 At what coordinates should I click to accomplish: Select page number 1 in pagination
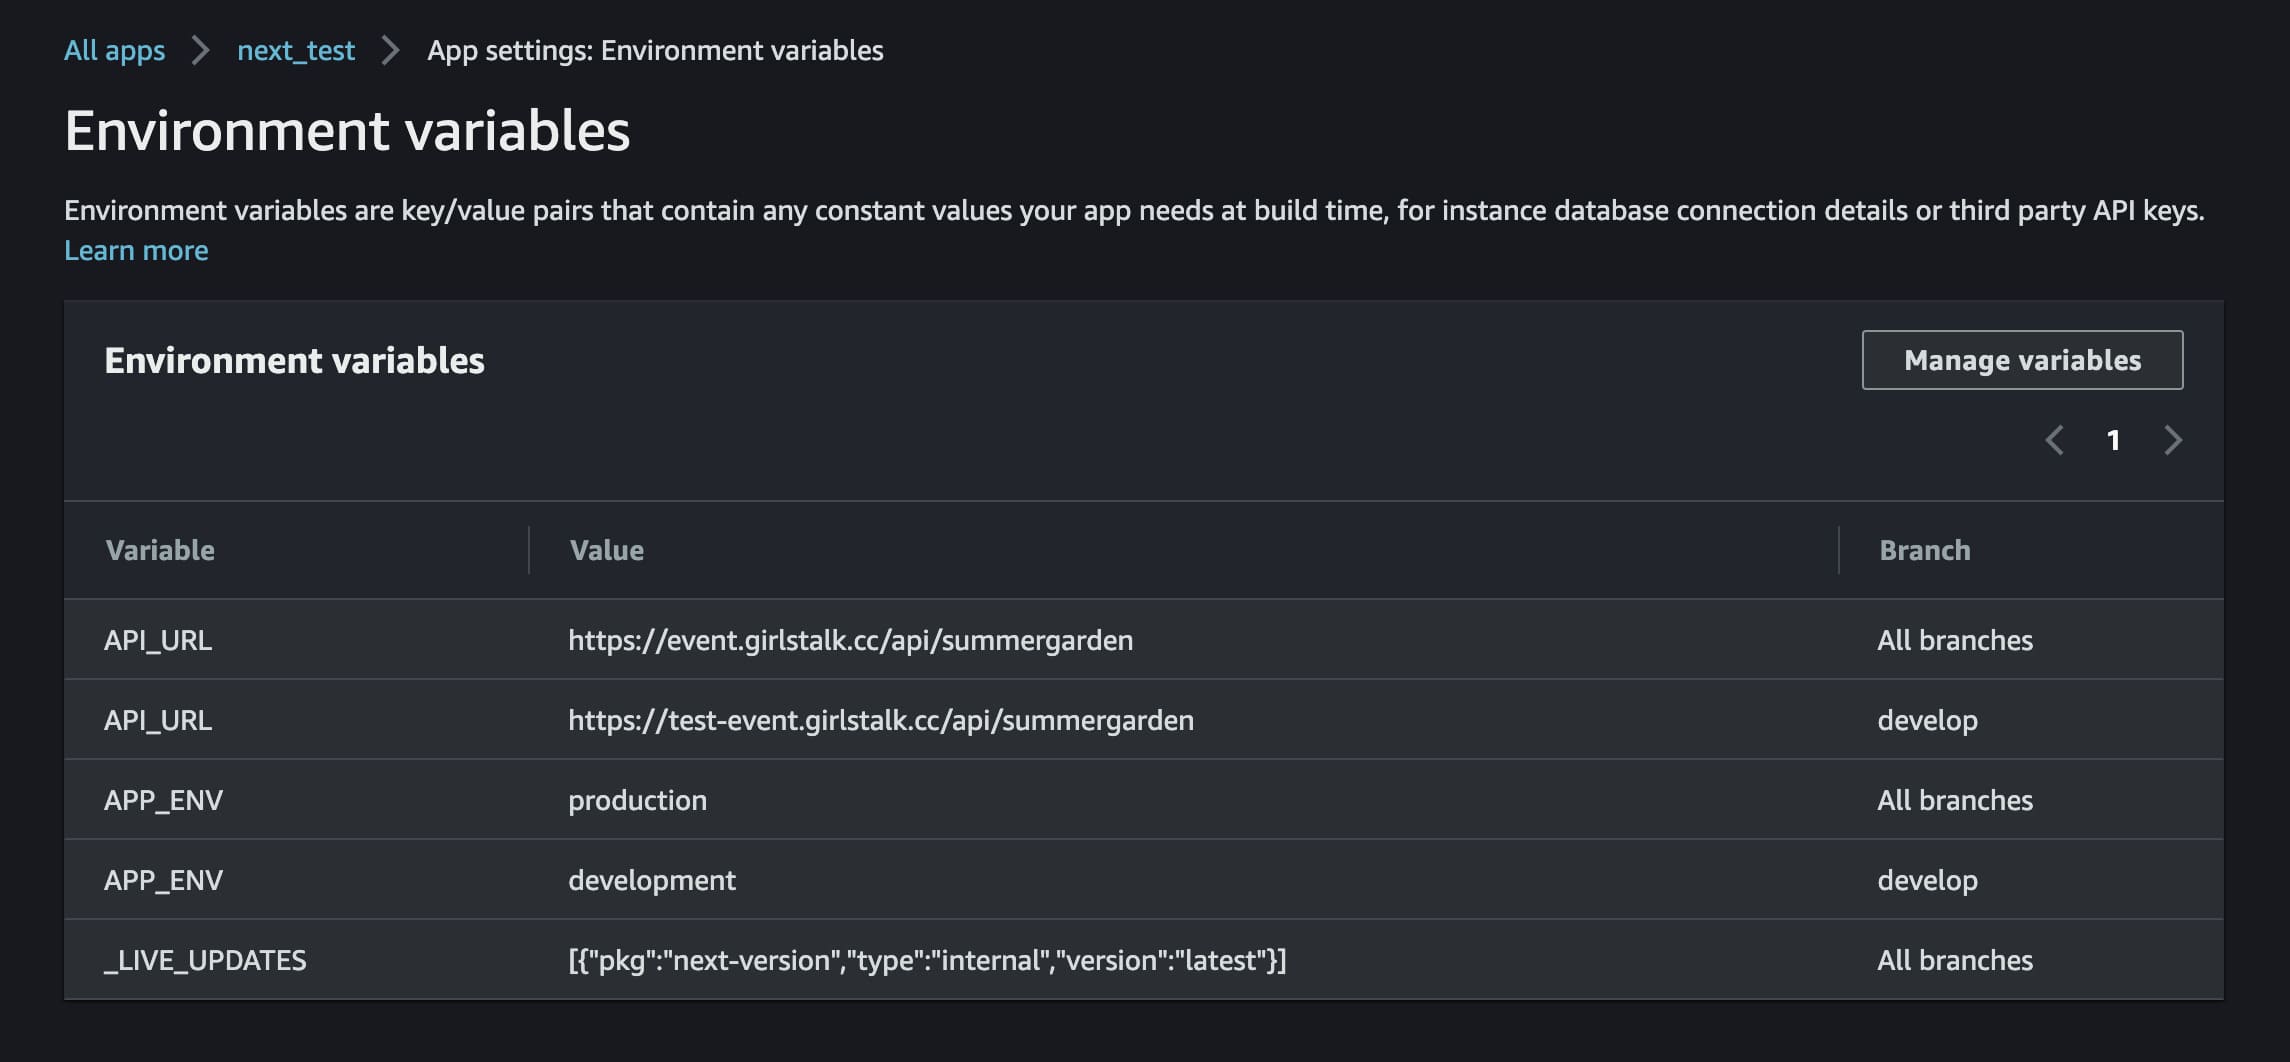2113,440
